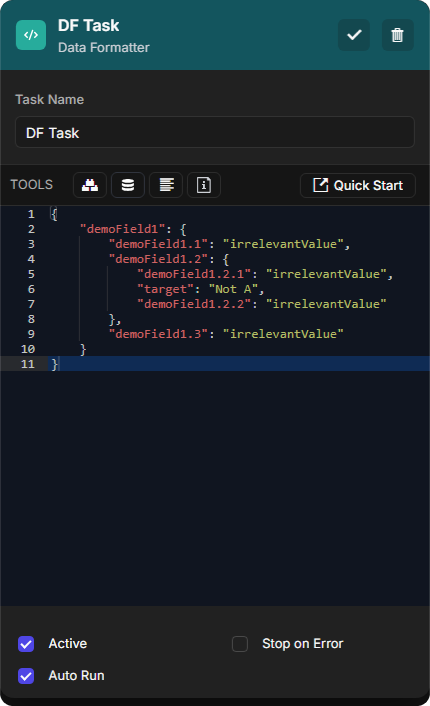Open the building blocks tool
Image resolution: width=430 pixels, height=706 pixels.
click(x=90, y=185)
